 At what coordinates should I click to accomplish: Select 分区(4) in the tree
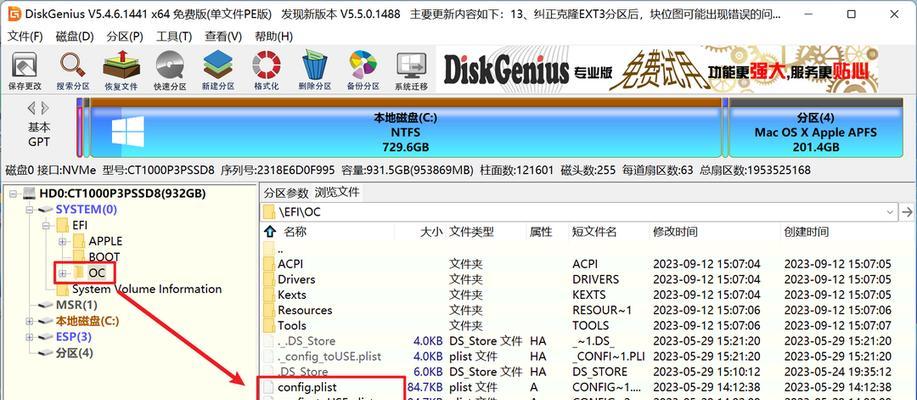coord(74,353)
